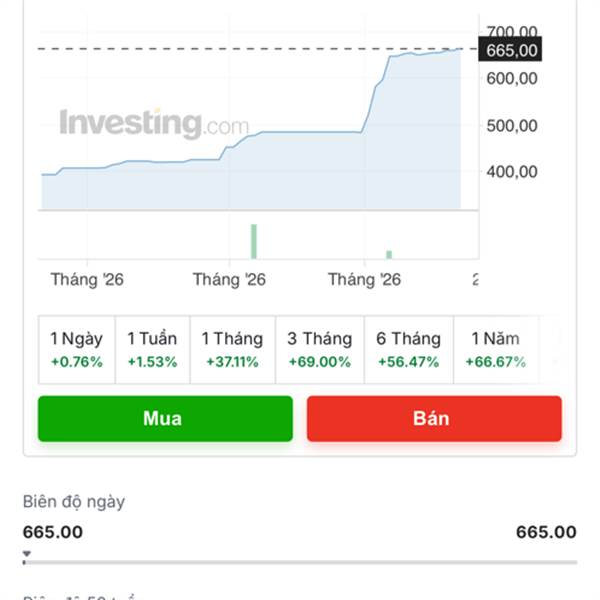This screenshot has width=600, height=600.
Task: Click the middle Tháng '26 axis label
Action: point(229,280)
